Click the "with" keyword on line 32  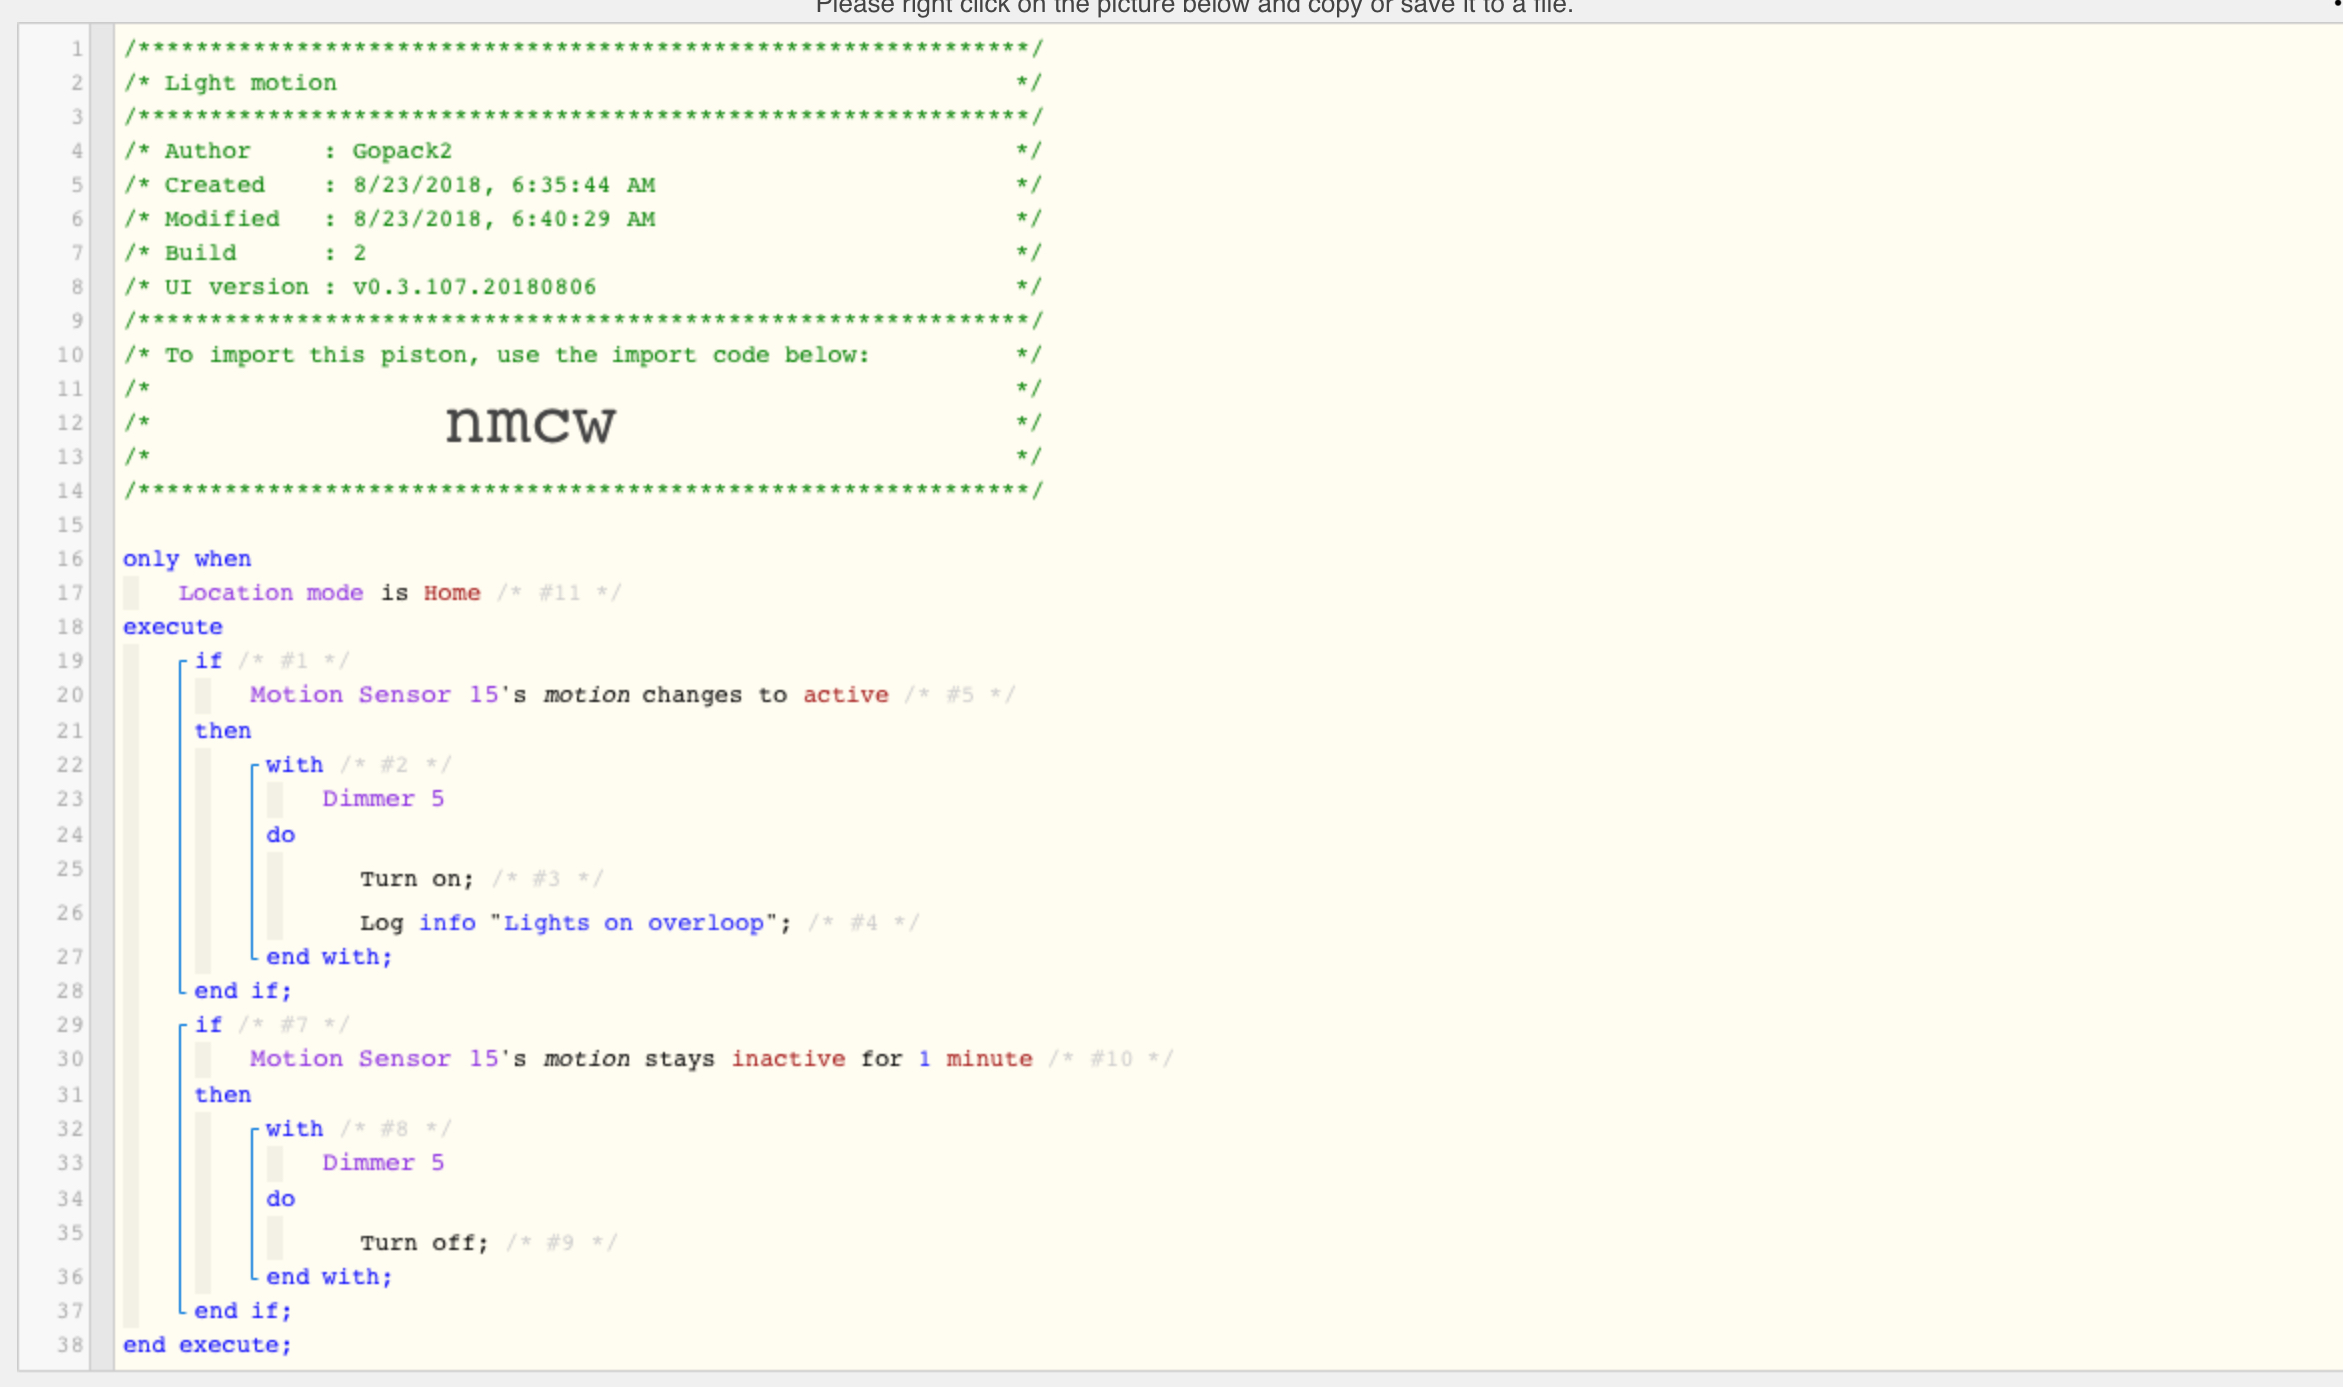click(295, 1129)
